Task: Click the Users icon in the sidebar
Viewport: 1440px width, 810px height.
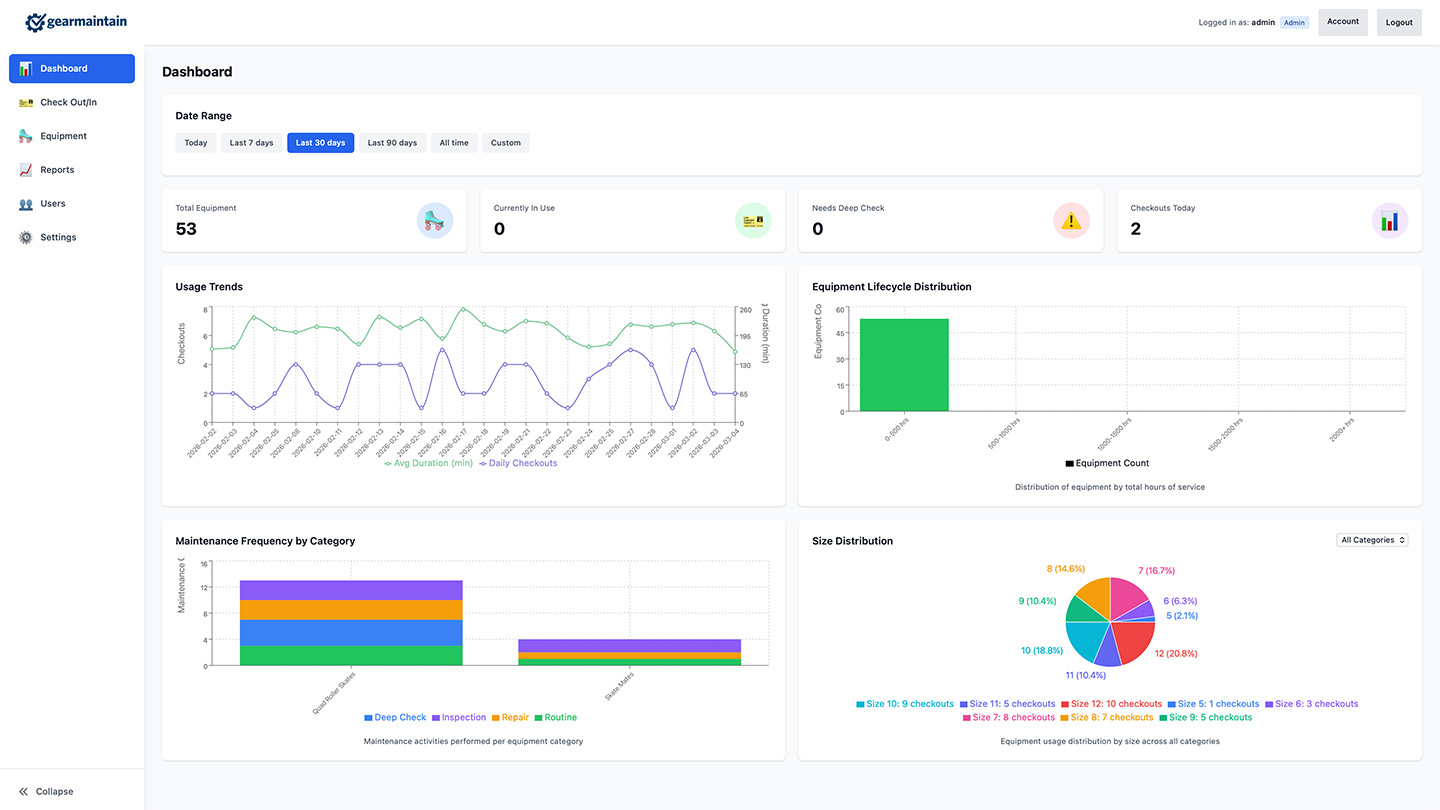Action: 24,203
